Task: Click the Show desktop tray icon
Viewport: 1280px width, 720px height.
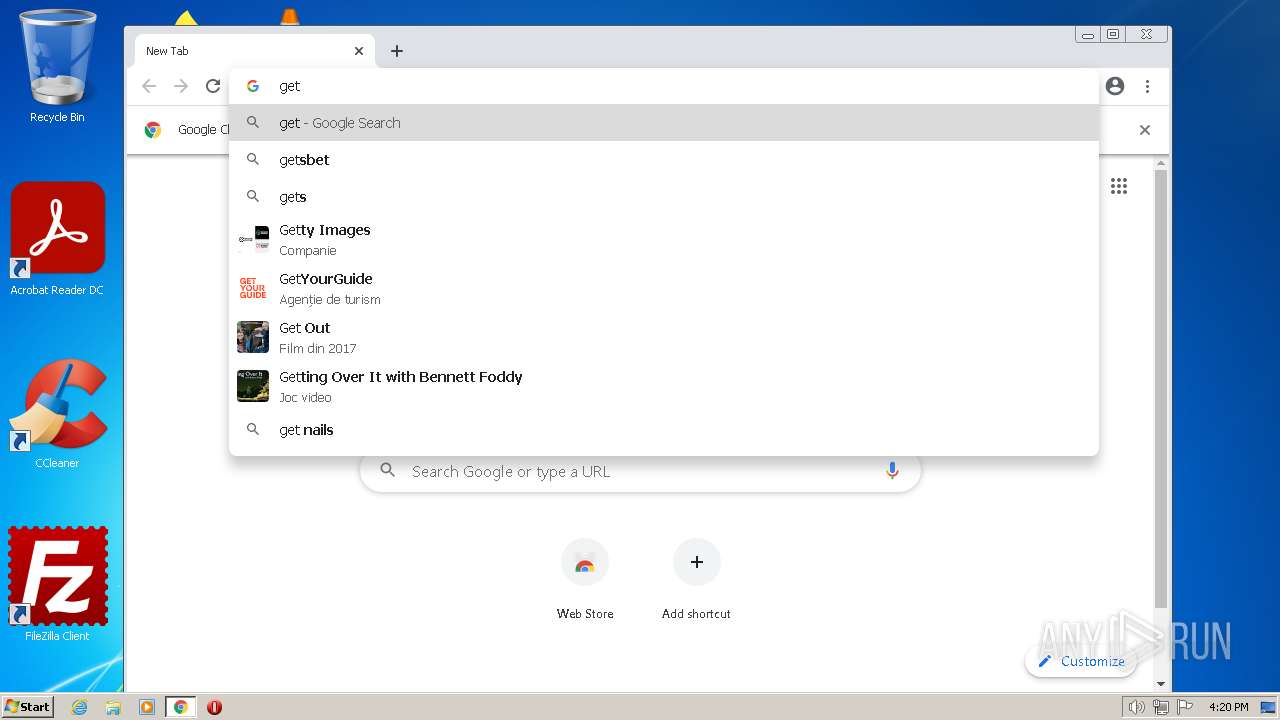Action: 1268,707
